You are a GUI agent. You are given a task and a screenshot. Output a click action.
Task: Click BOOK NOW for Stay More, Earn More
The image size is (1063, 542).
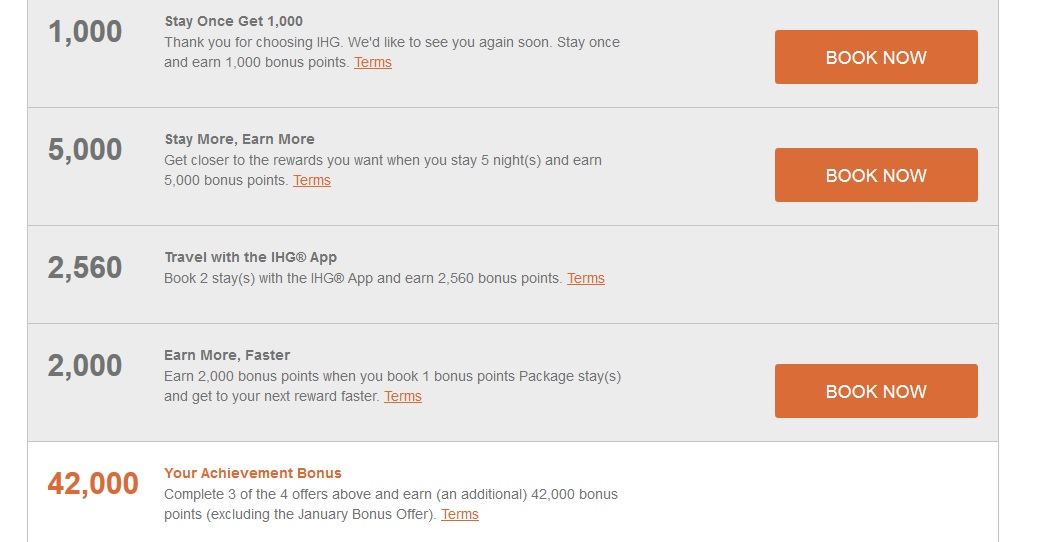(x=876, y=175)
